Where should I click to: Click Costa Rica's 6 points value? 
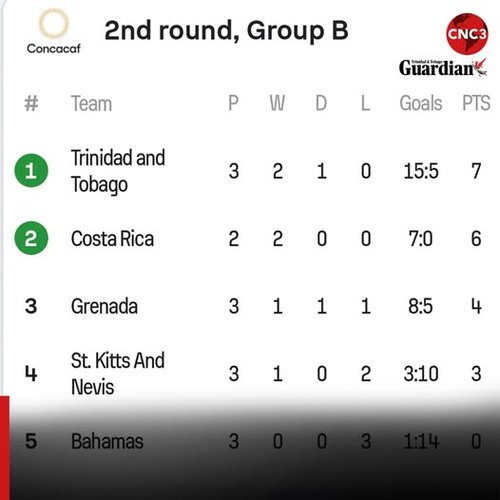476,239
